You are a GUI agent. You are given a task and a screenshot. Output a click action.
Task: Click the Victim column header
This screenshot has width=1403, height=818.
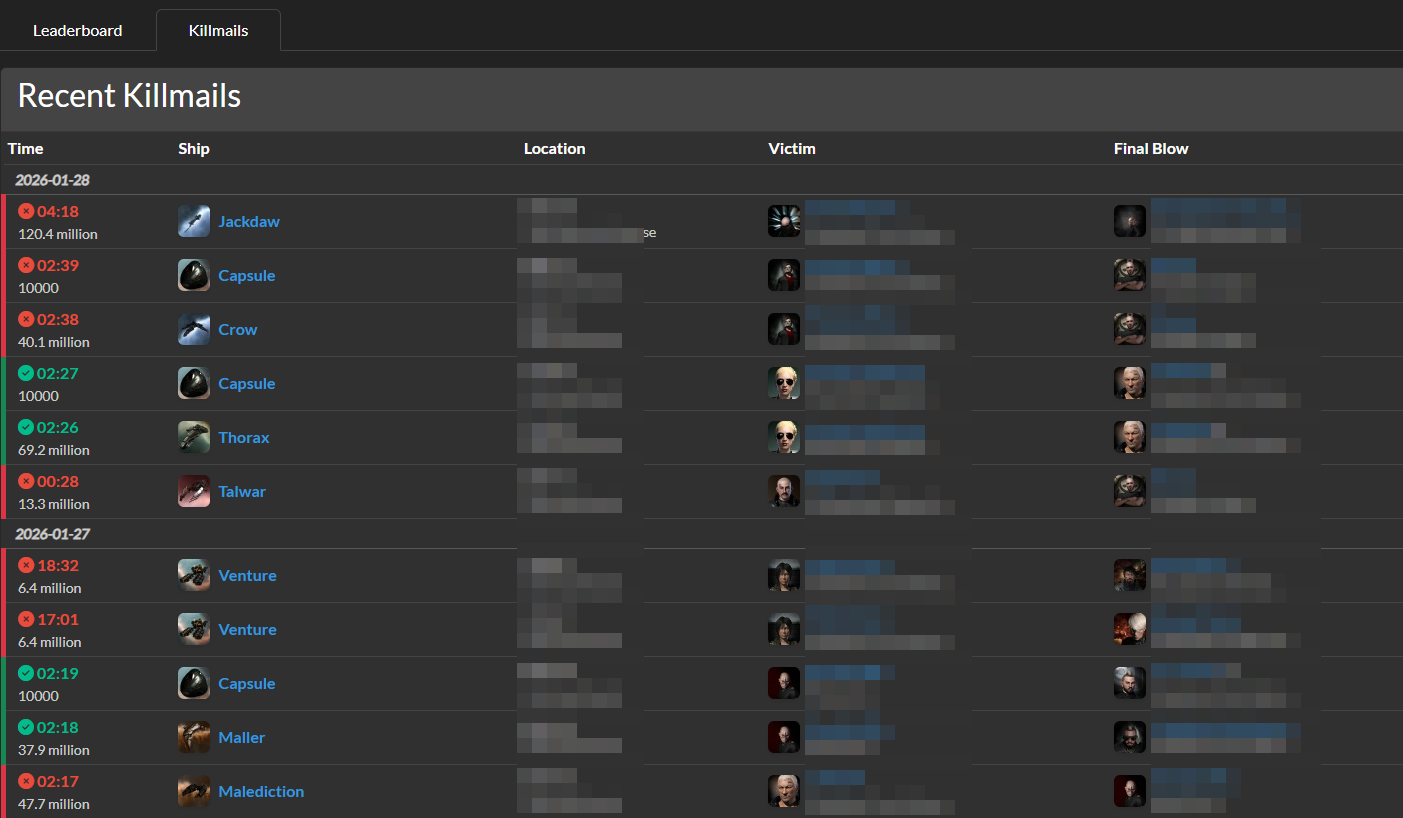tap(792, 148)
